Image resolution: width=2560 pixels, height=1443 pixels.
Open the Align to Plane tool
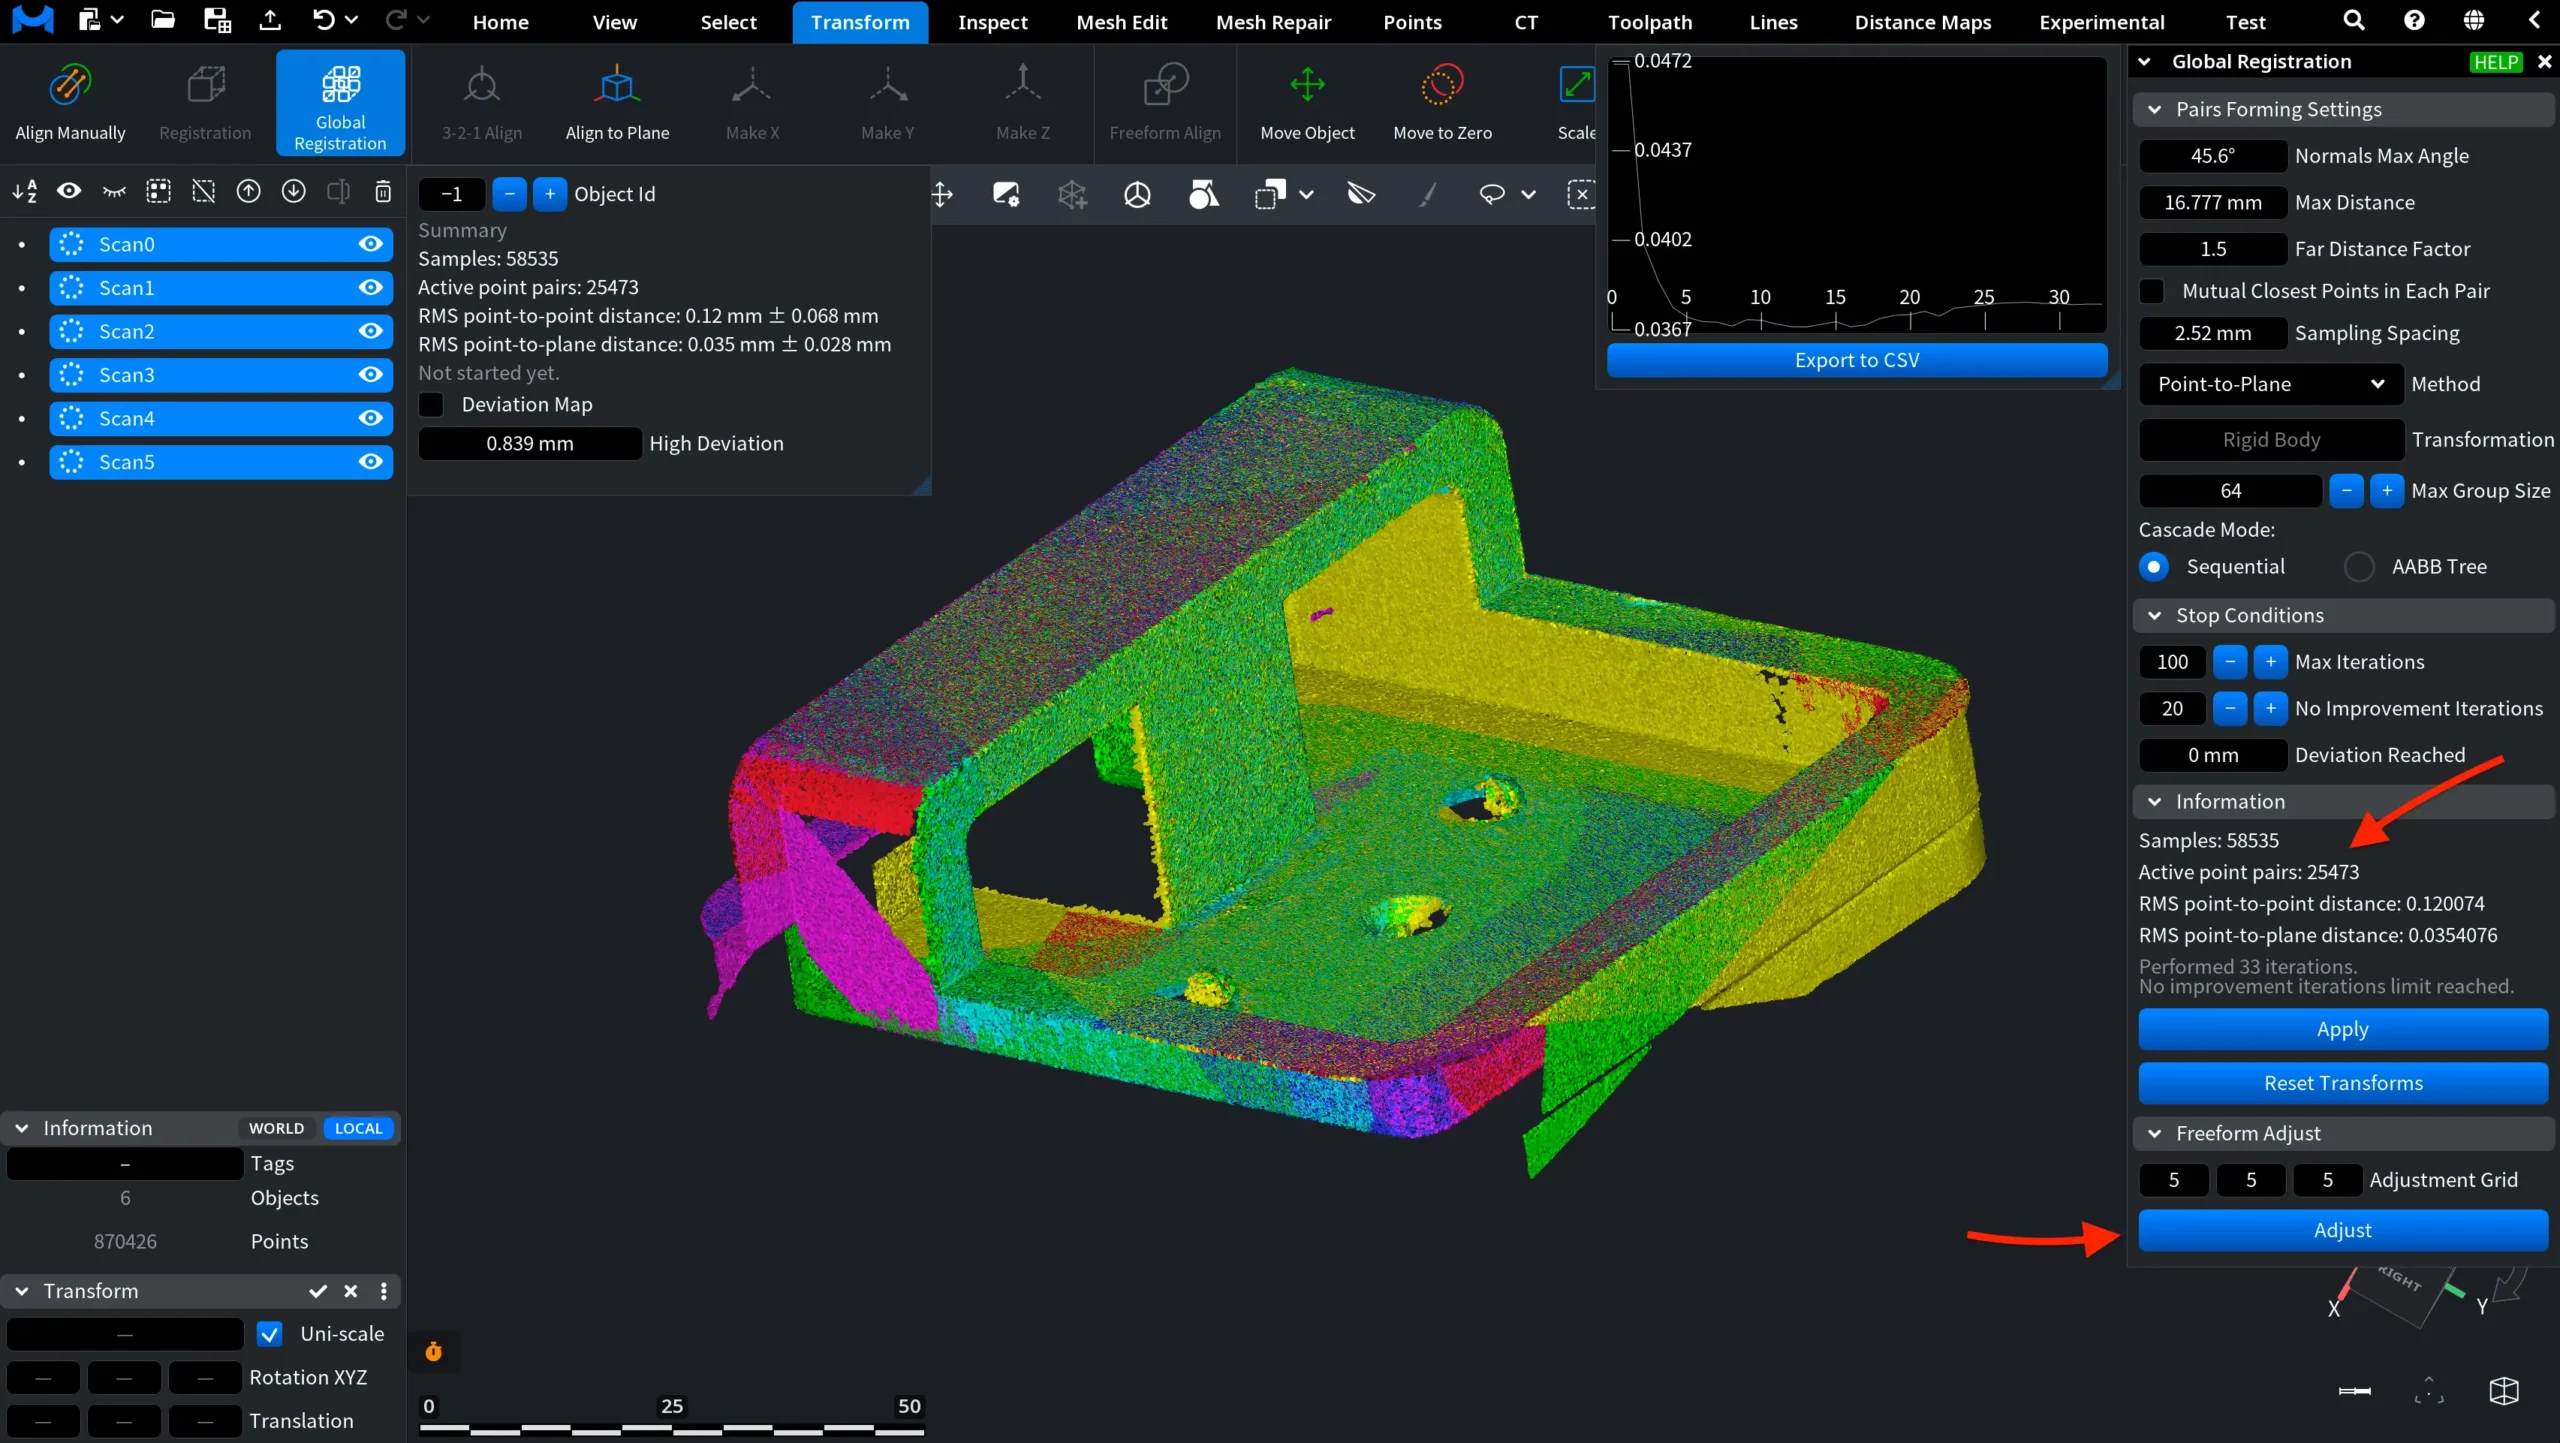[x=617, y=103]
